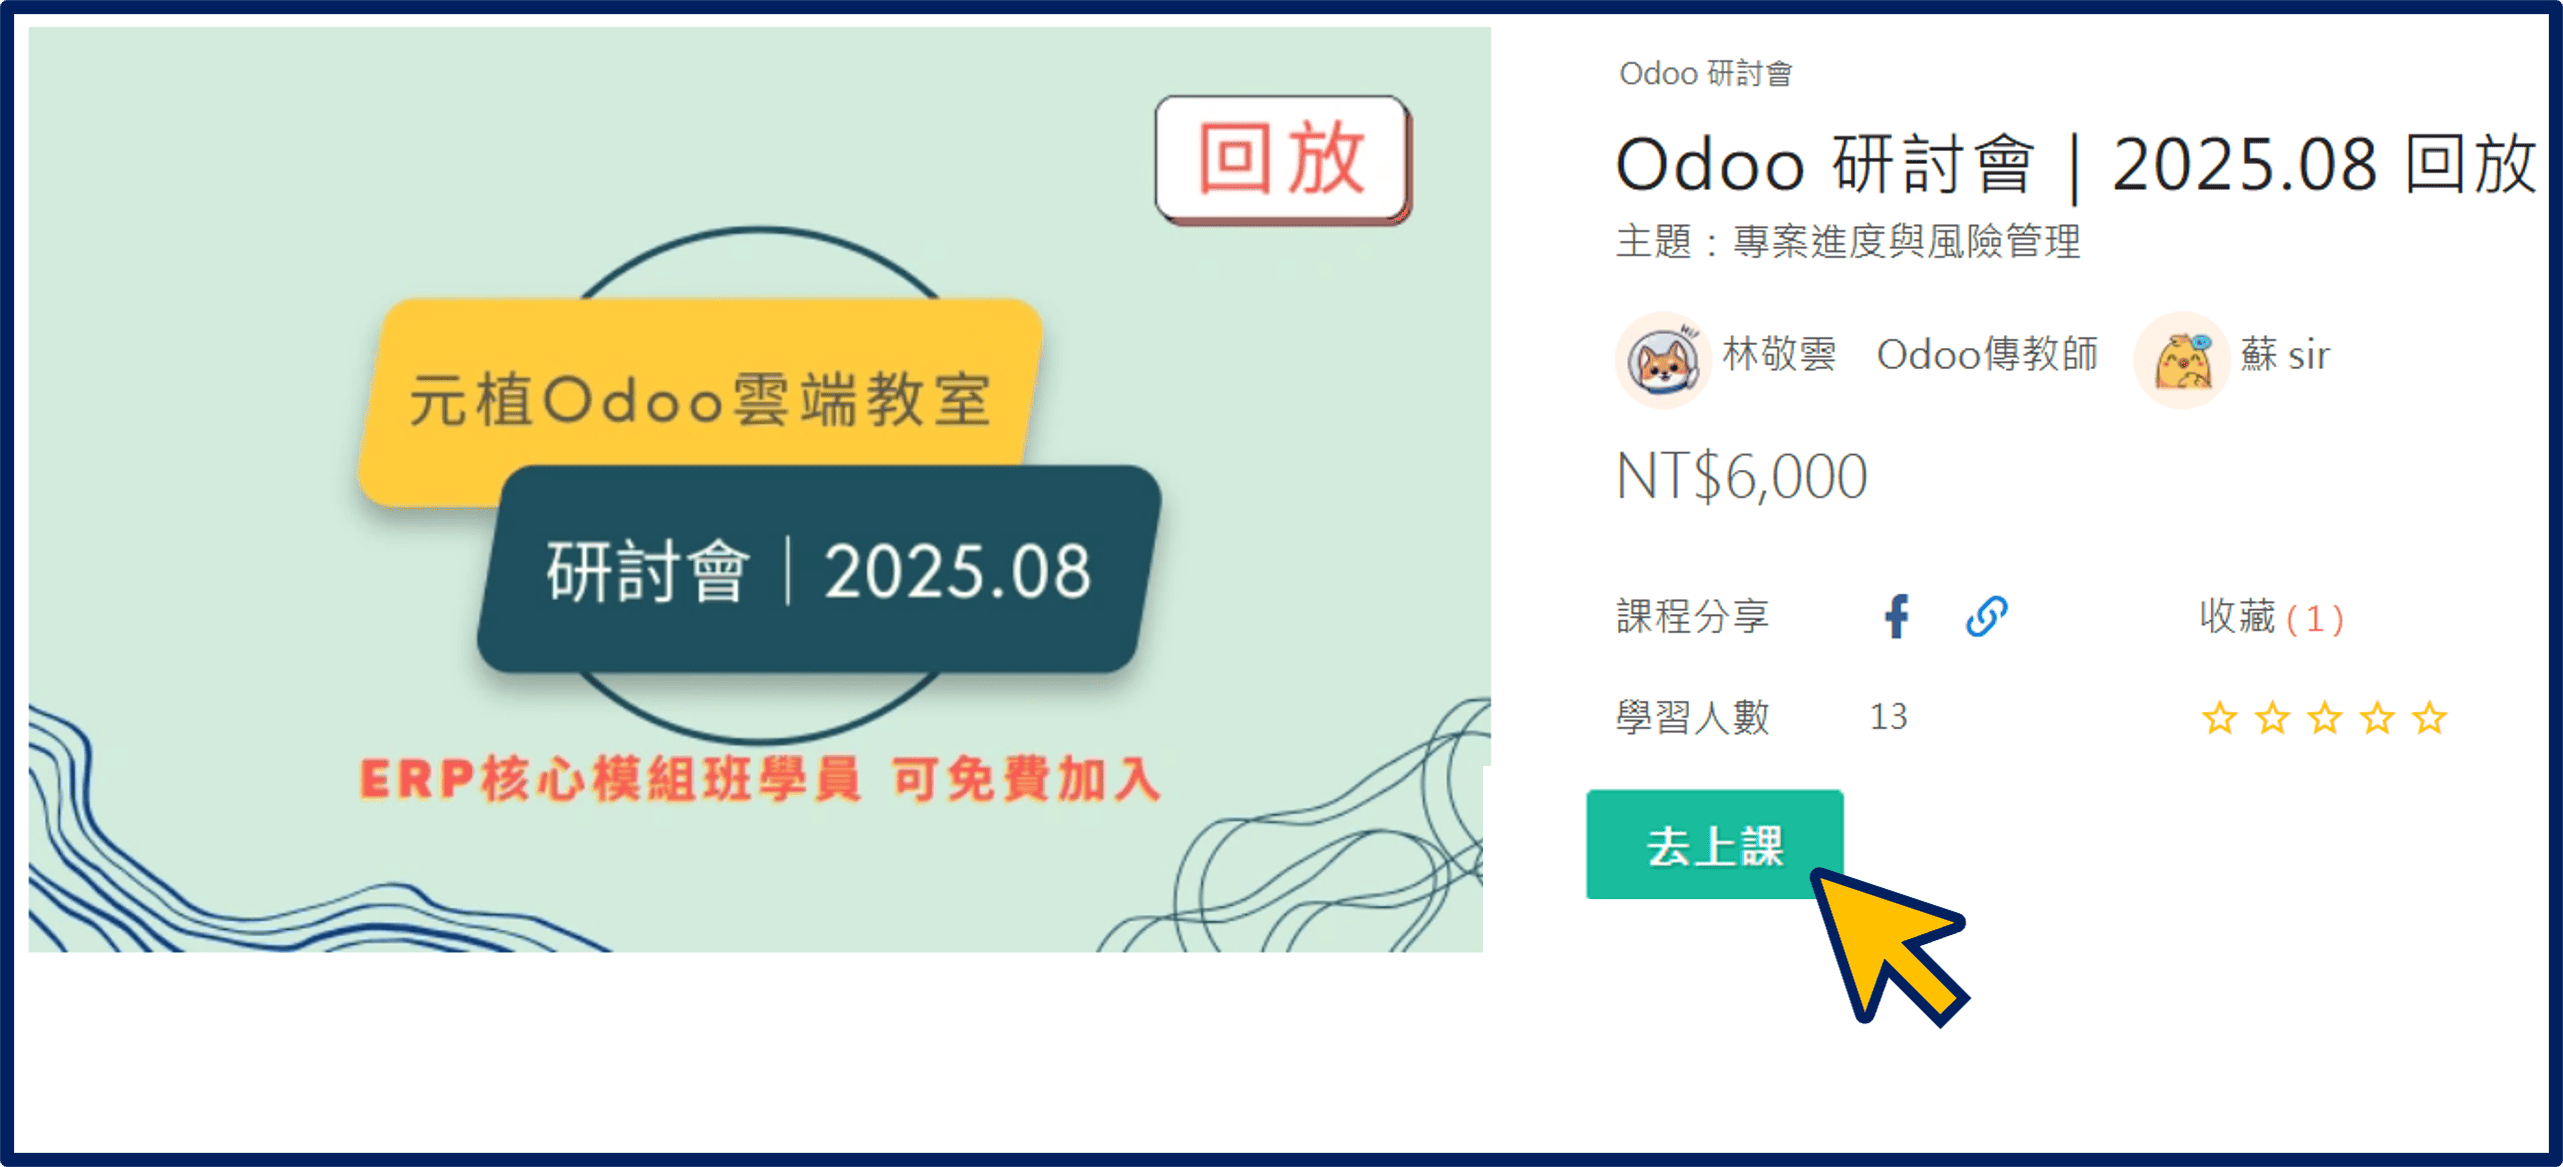Screen dimensions: 2563x1167
Task: Open the Odoo傳教師 instructor link
Action: 1987,355
